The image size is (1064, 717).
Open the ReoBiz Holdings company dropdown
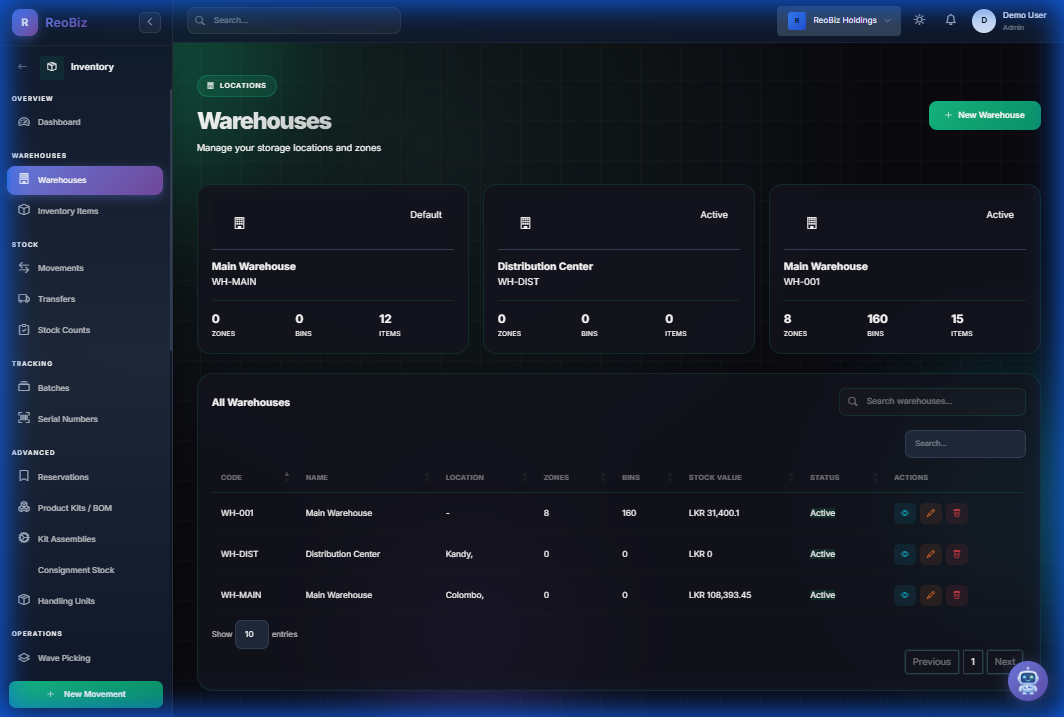coord(838,21)
